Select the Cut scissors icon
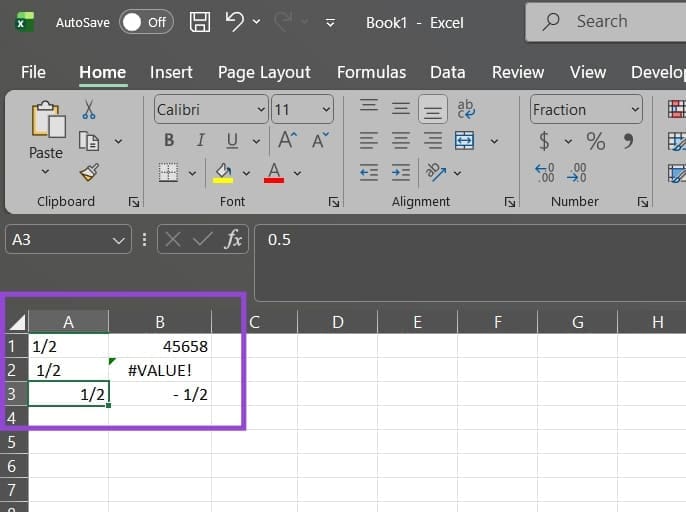Viewport: 686px width, 512px height. point(89,109)
